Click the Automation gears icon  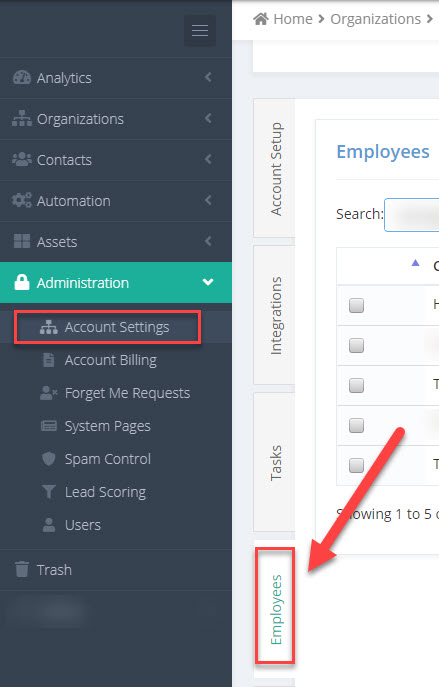click(x=22, y=200)
